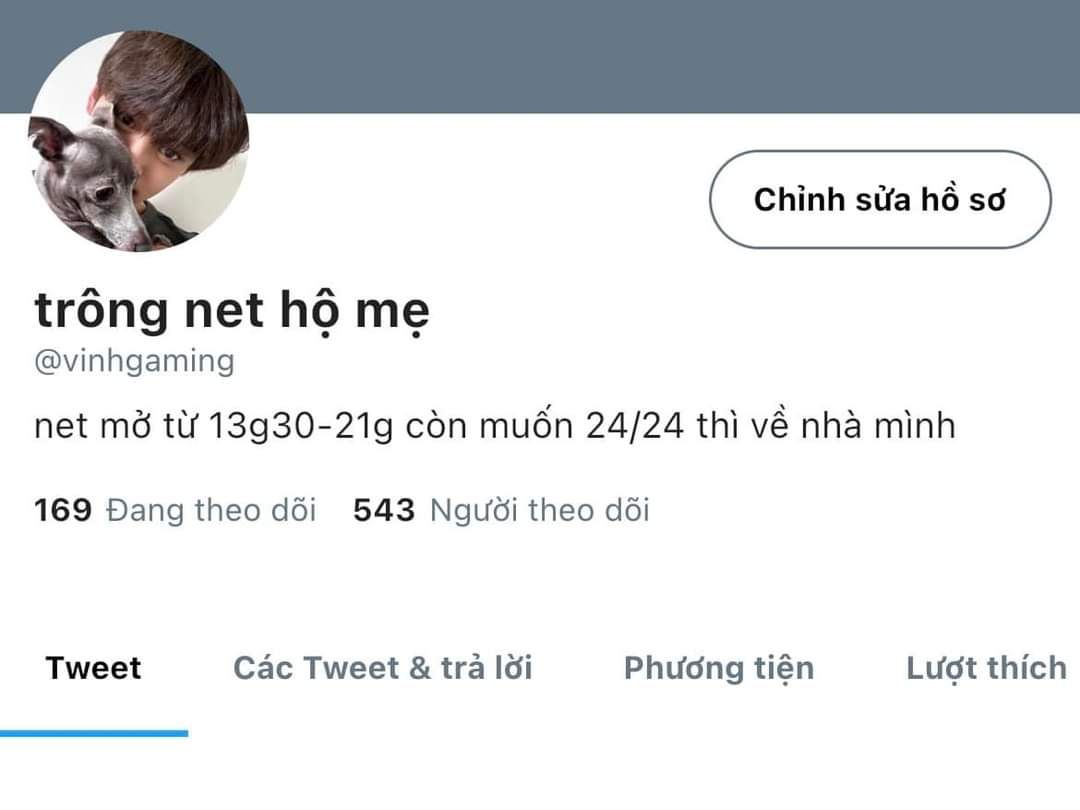Switch to the Phương tiện media tab
Screen dimensions: 1080x810
click(x=719, y=668)
